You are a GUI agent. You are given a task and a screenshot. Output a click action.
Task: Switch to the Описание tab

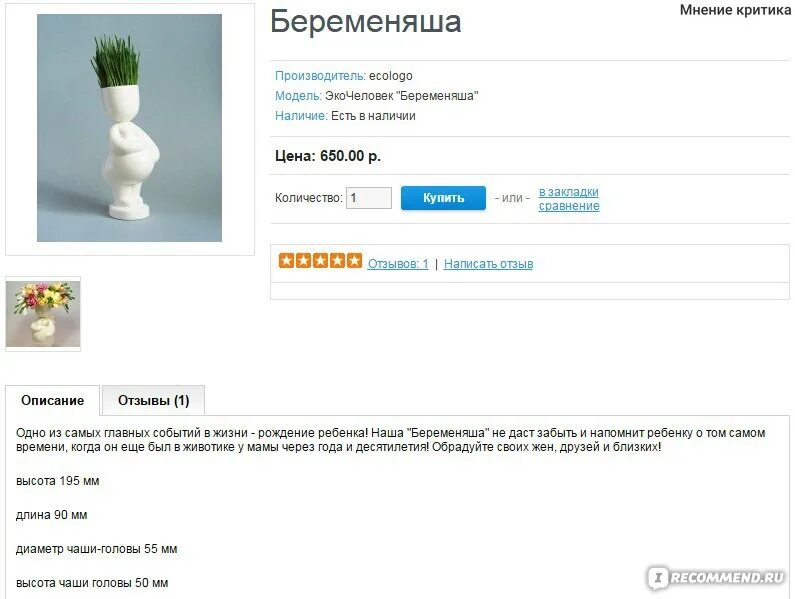[53, 400]
